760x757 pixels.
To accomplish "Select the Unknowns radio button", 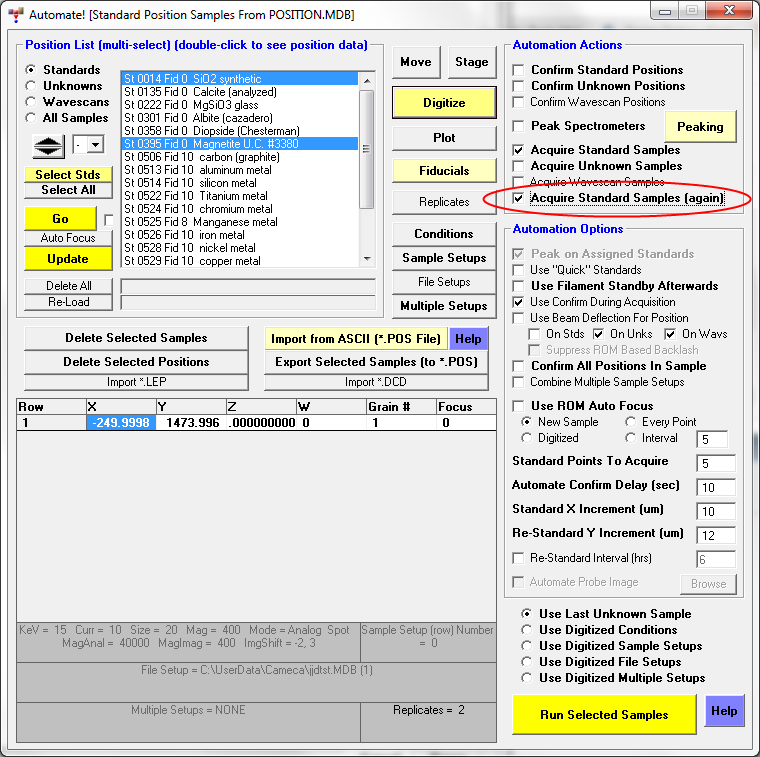I will [x=31, y=86].
